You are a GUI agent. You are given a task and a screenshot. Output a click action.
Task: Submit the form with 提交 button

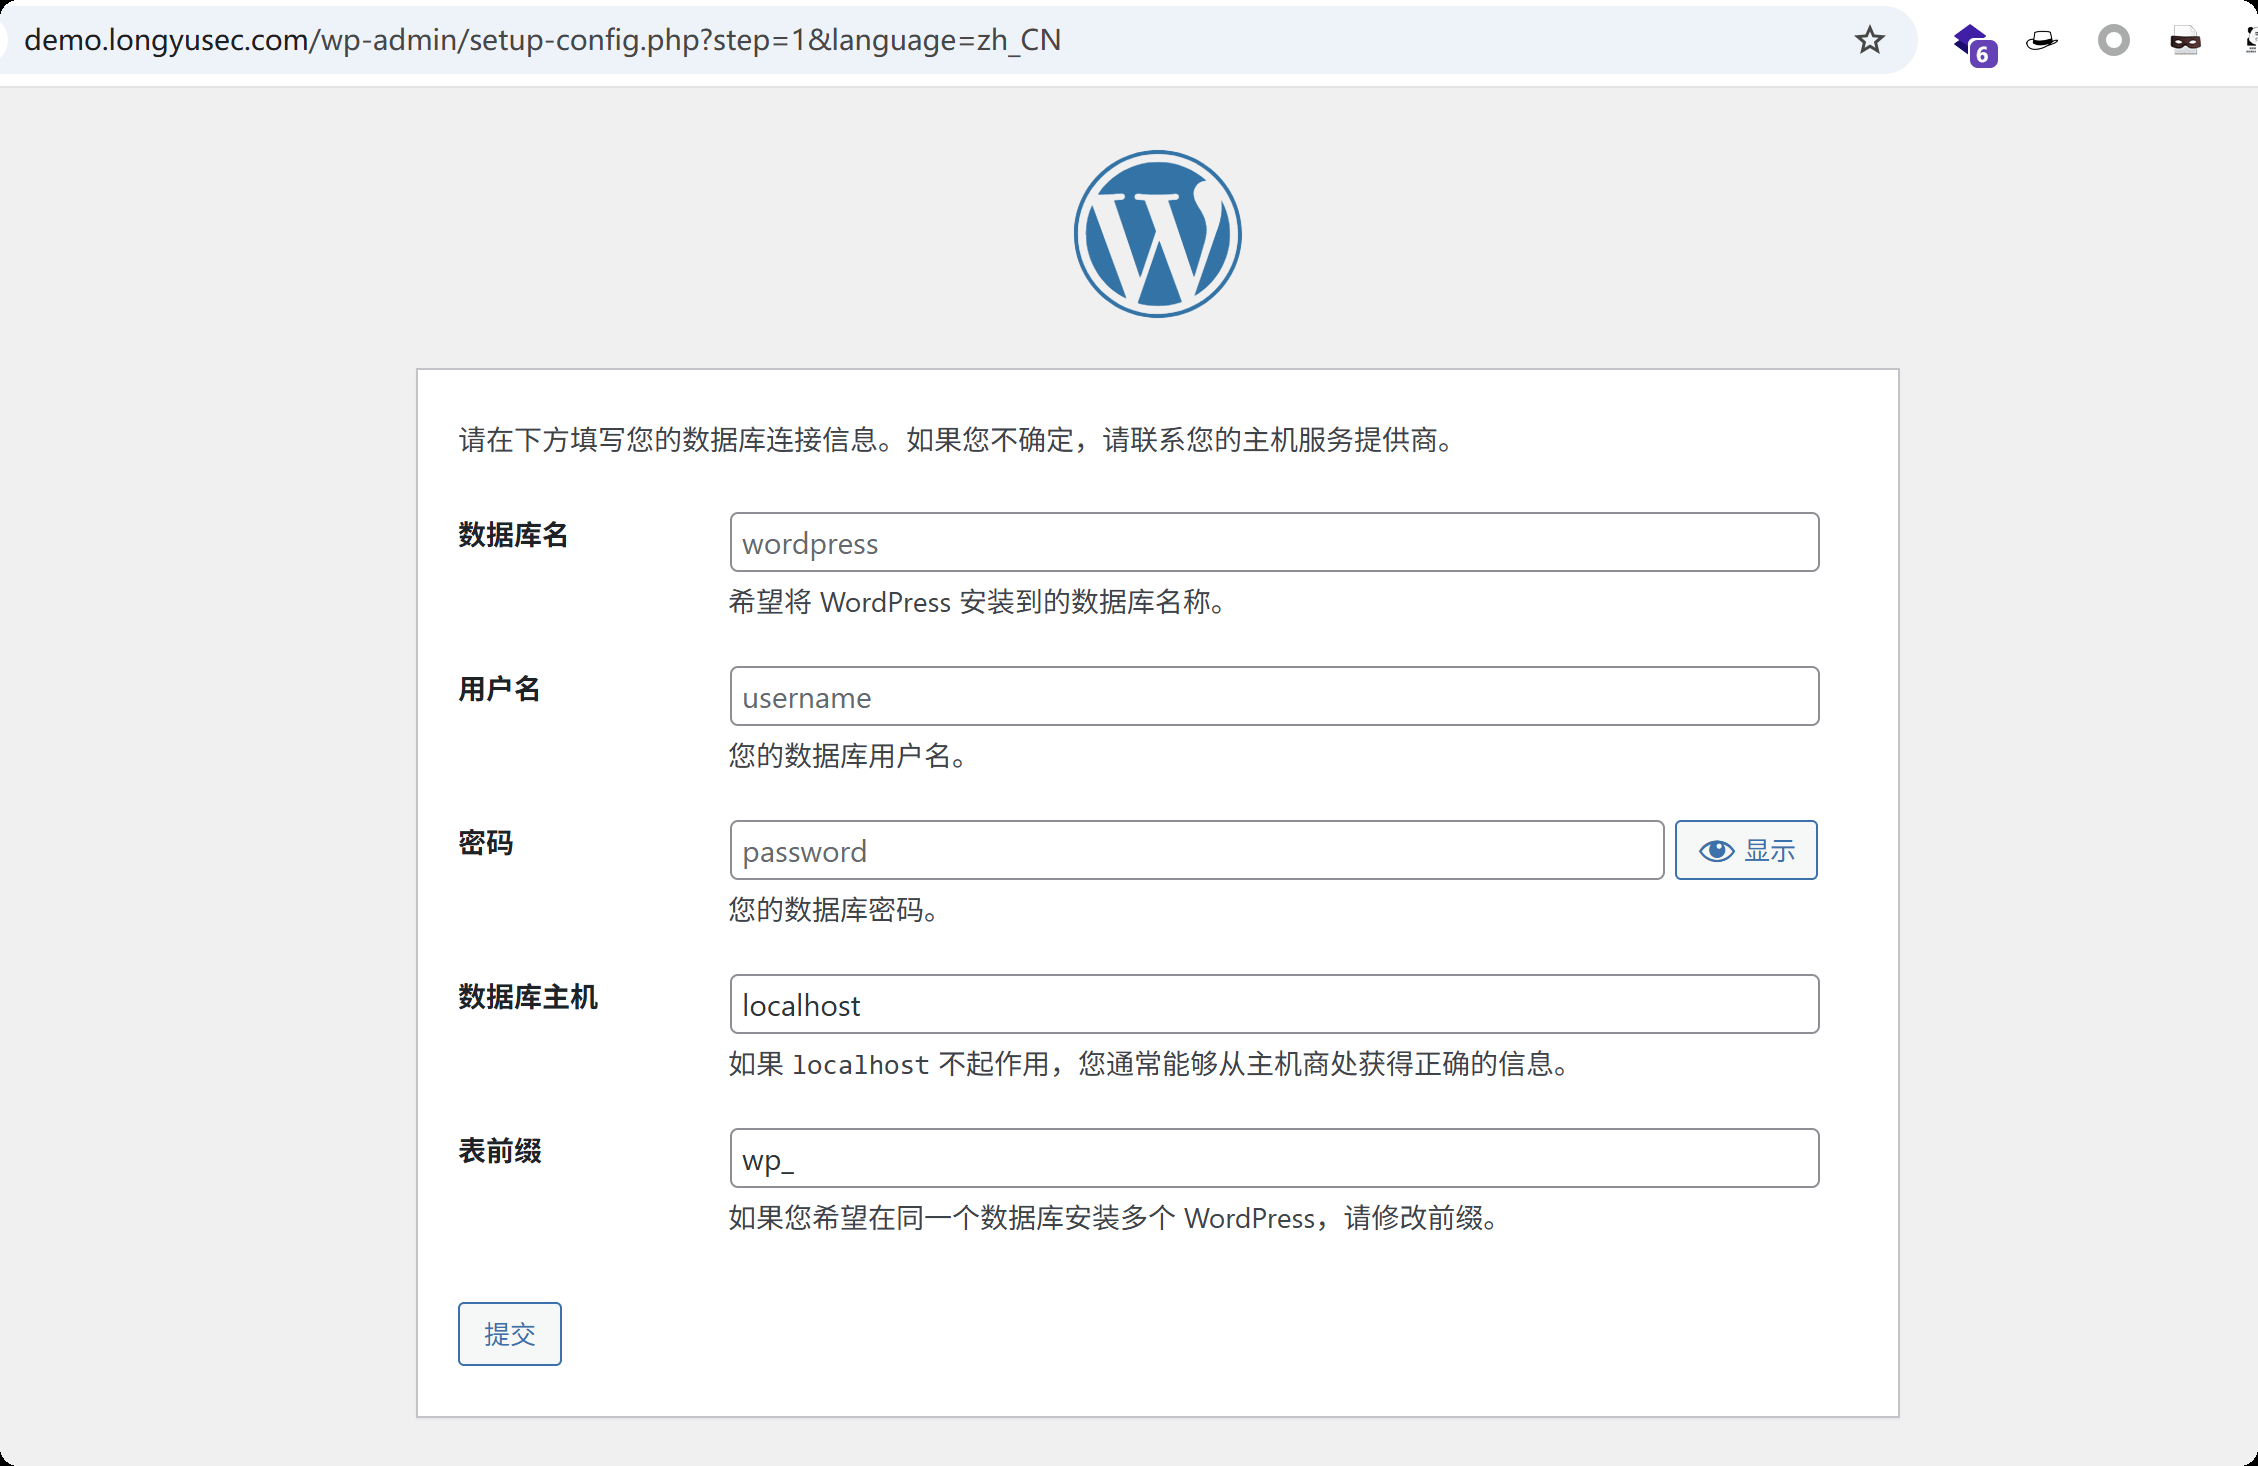tap(509, 1334)
